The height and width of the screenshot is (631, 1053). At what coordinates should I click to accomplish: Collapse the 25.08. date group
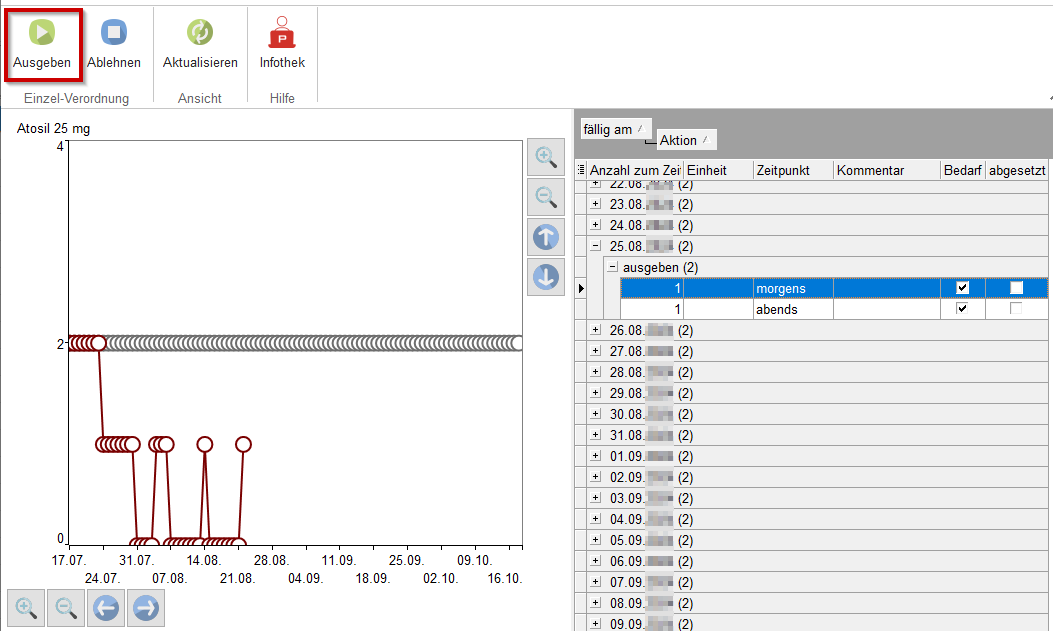click(x=596, y=246)
